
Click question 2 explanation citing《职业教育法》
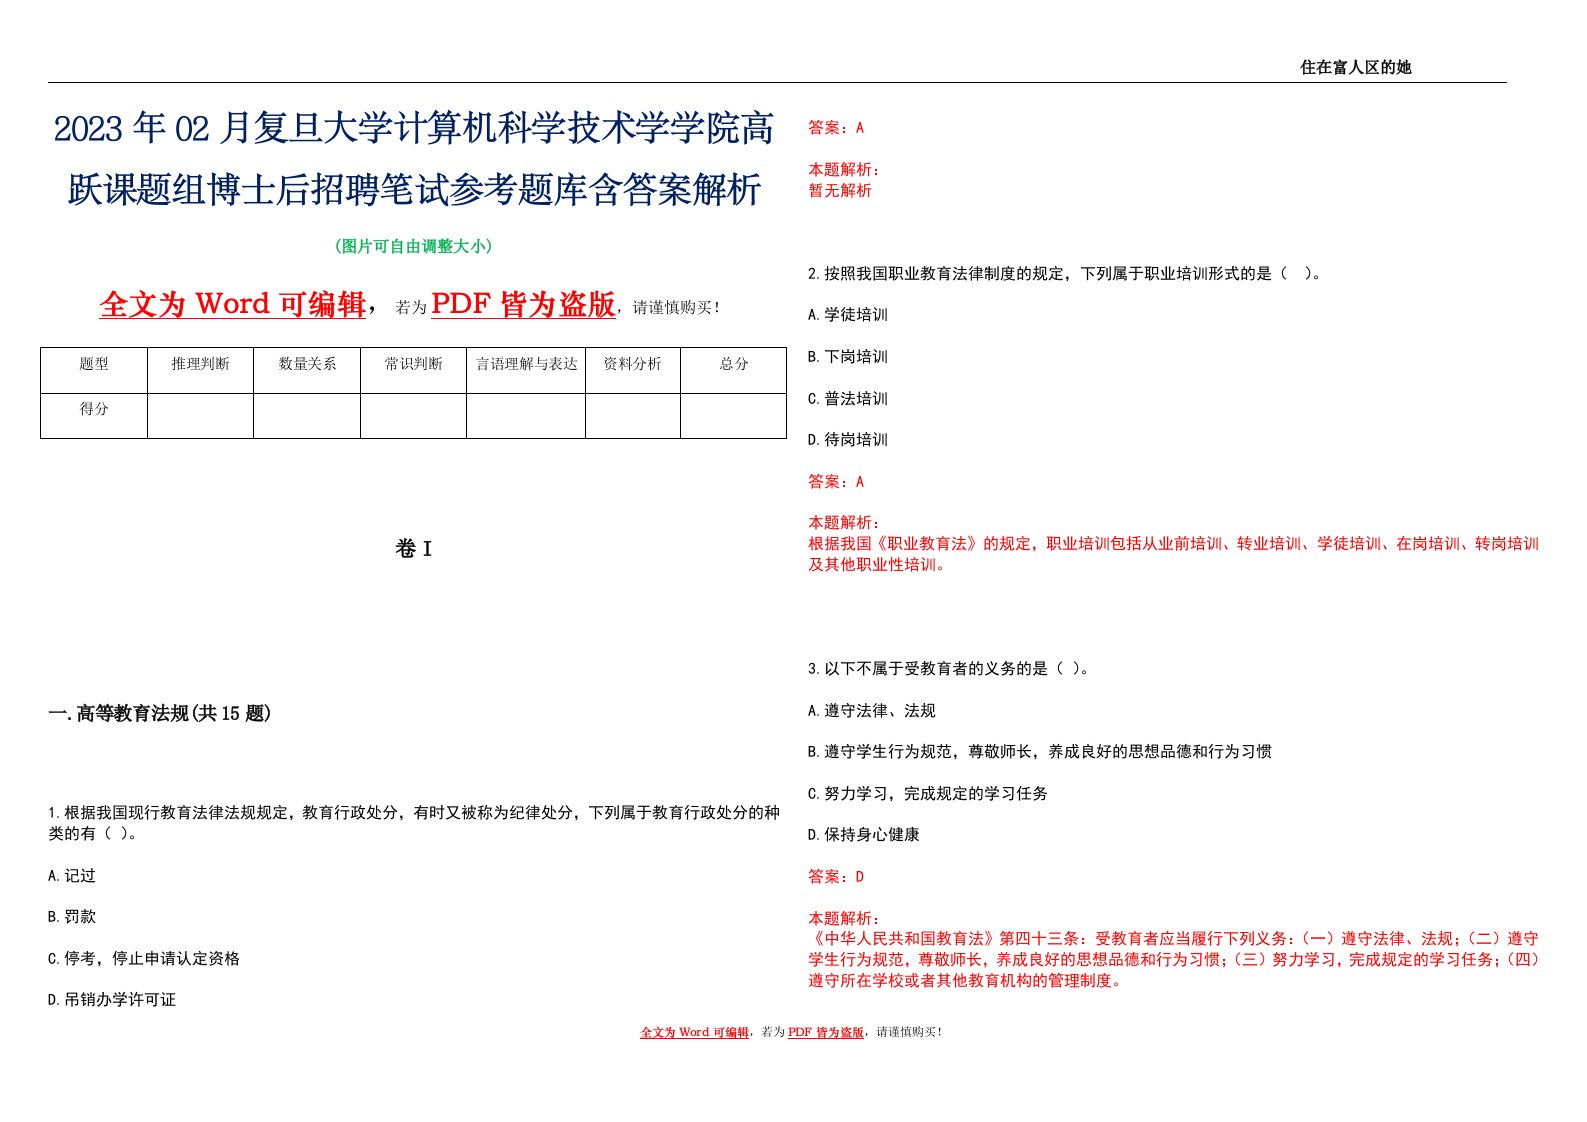[1174, 554]
